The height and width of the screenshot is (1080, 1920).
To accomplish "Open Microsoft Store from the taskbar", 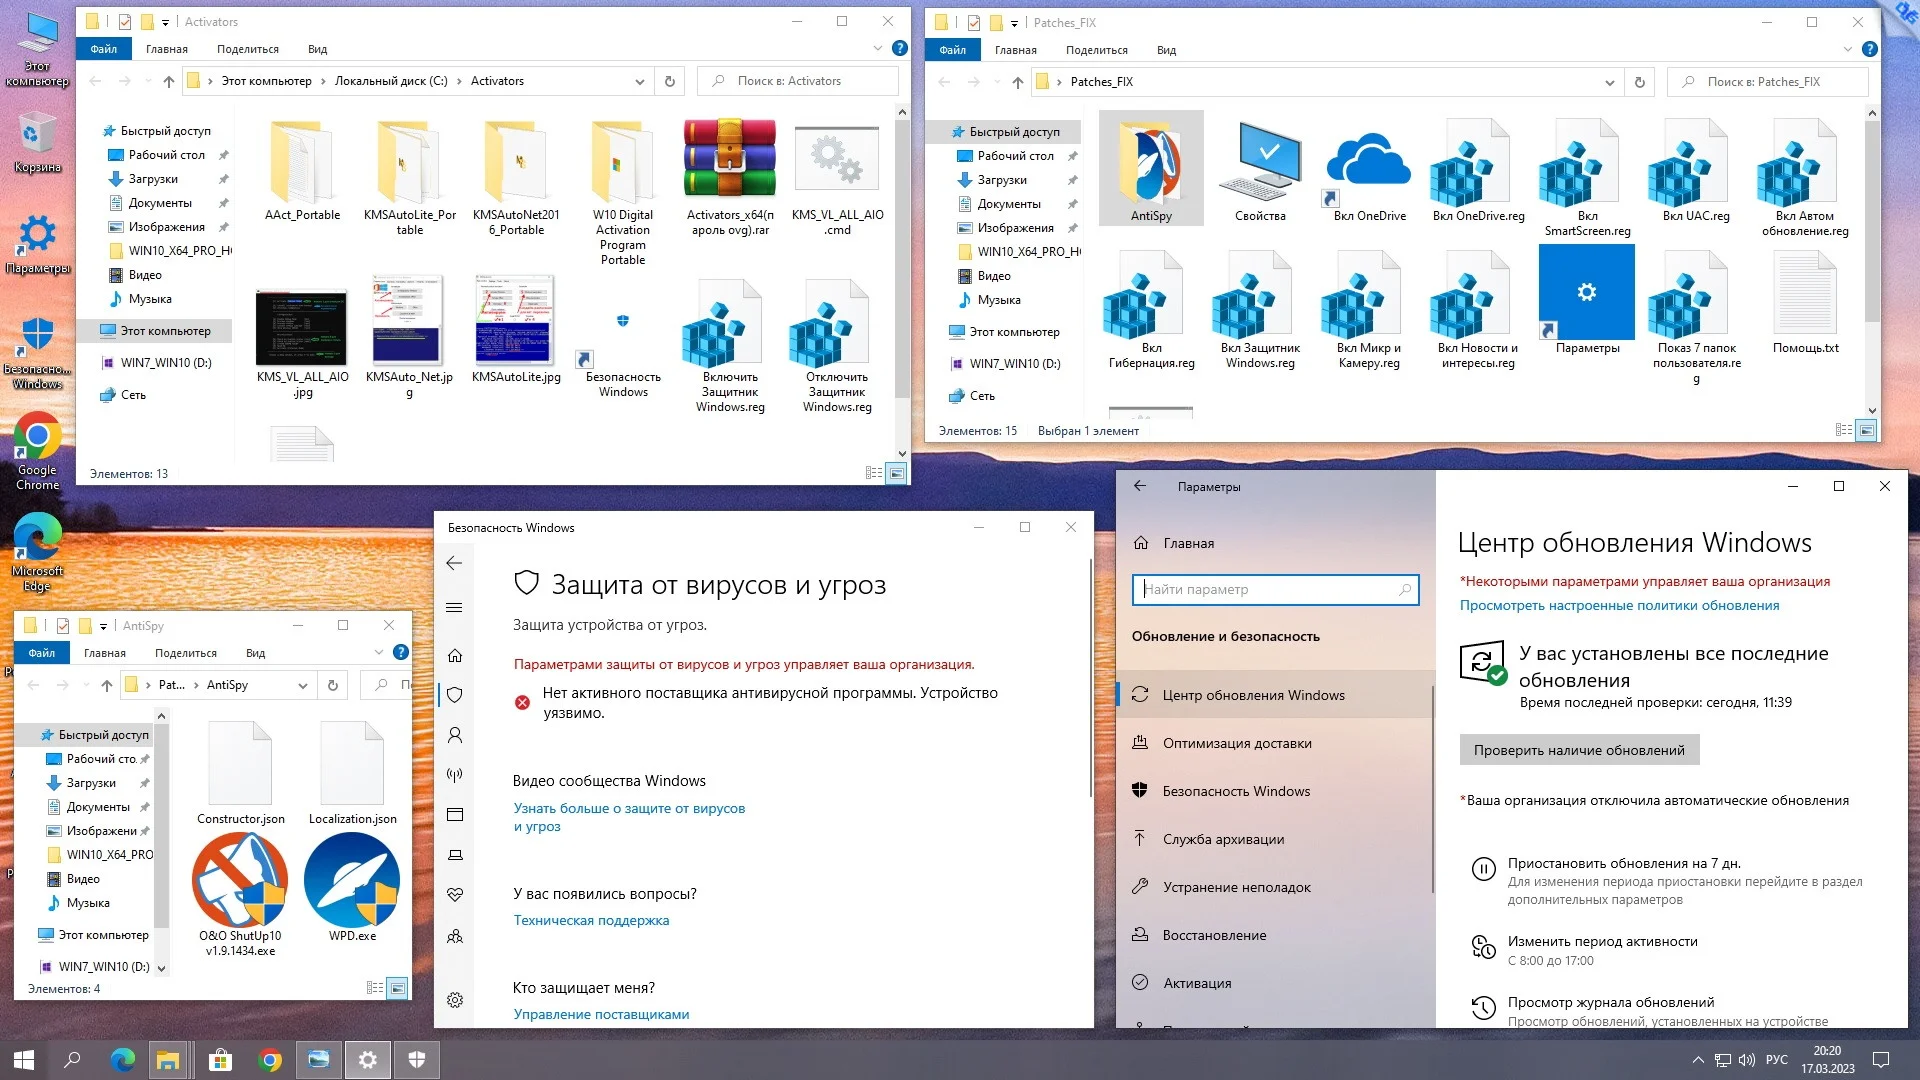I will [220, 1060].
